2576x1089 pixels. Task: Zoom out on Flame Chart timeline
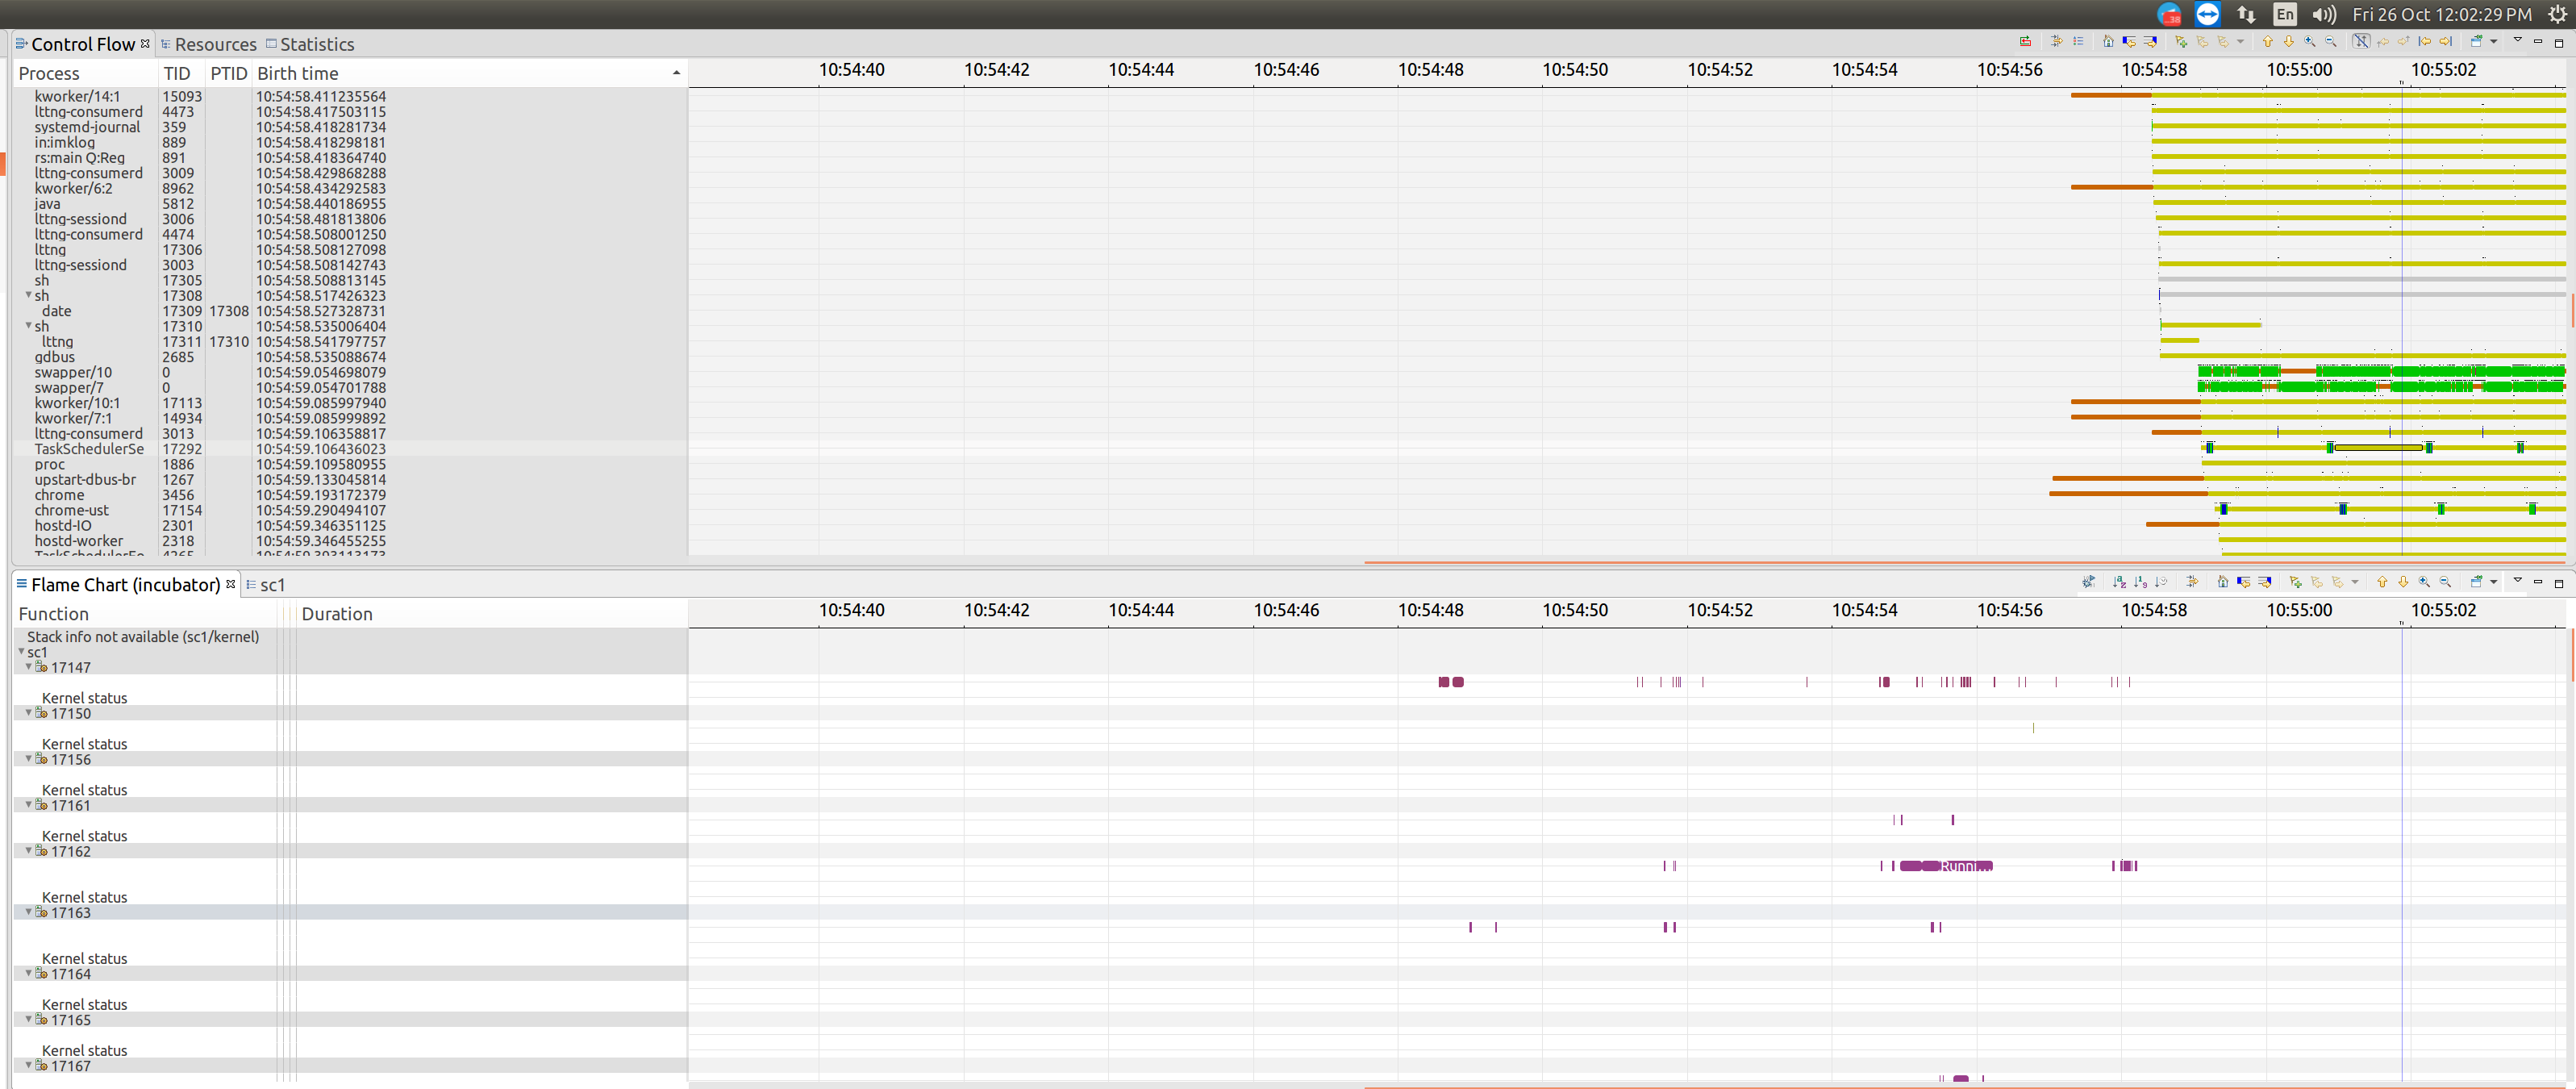[x=2445, y=582]
